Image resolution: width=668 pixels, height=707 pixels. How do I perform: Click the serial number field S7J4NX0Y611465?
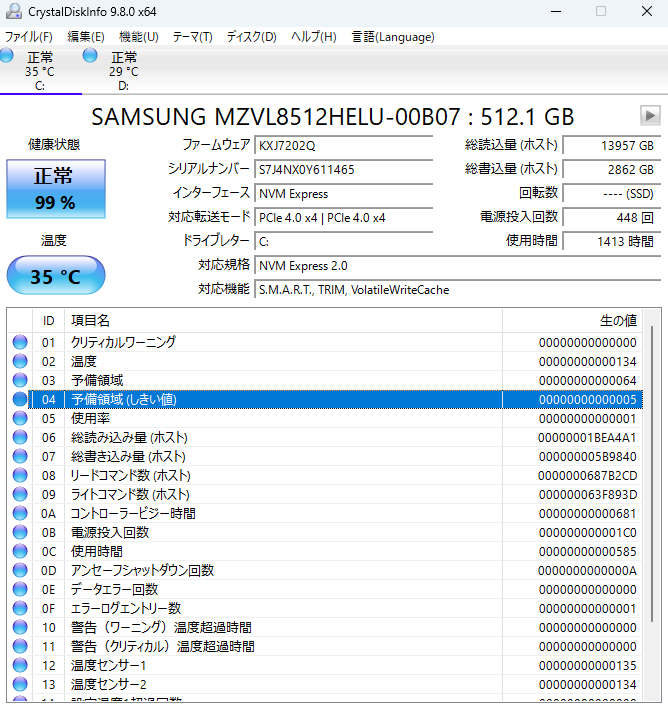coord(343,170)
